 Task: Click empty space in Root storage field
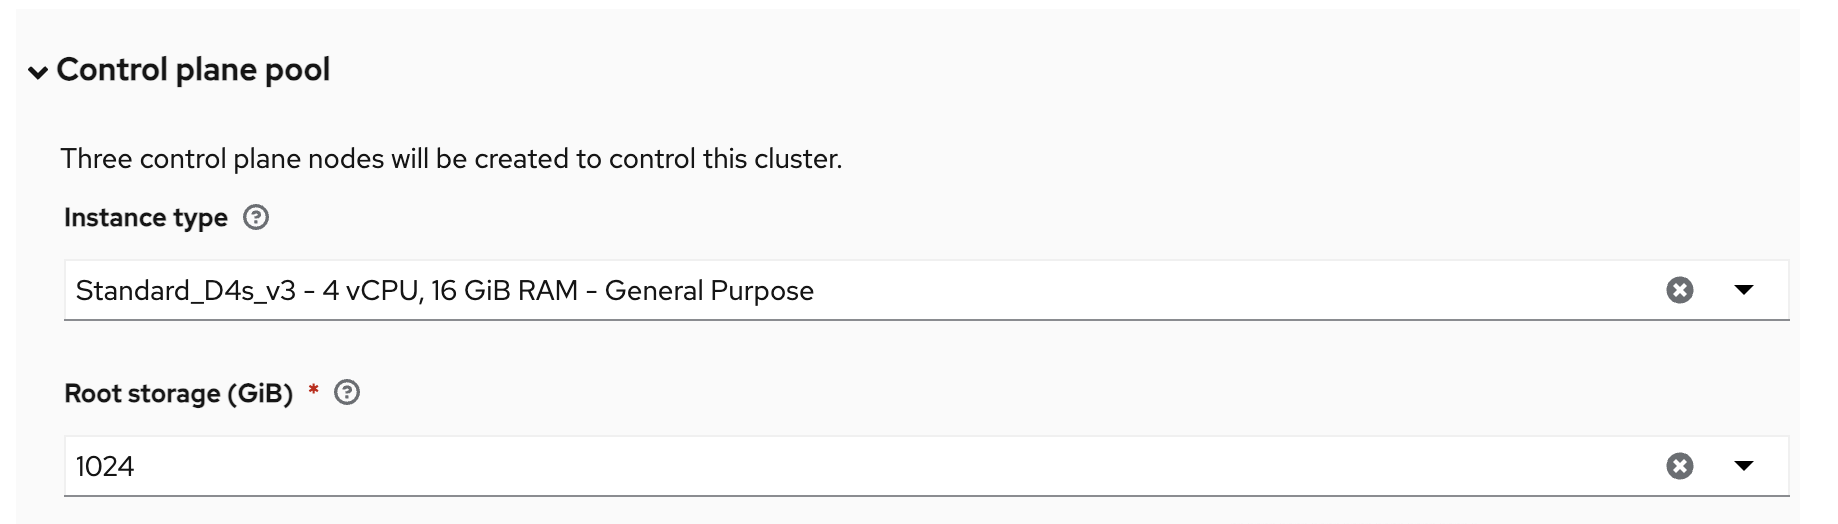[900, 466]
